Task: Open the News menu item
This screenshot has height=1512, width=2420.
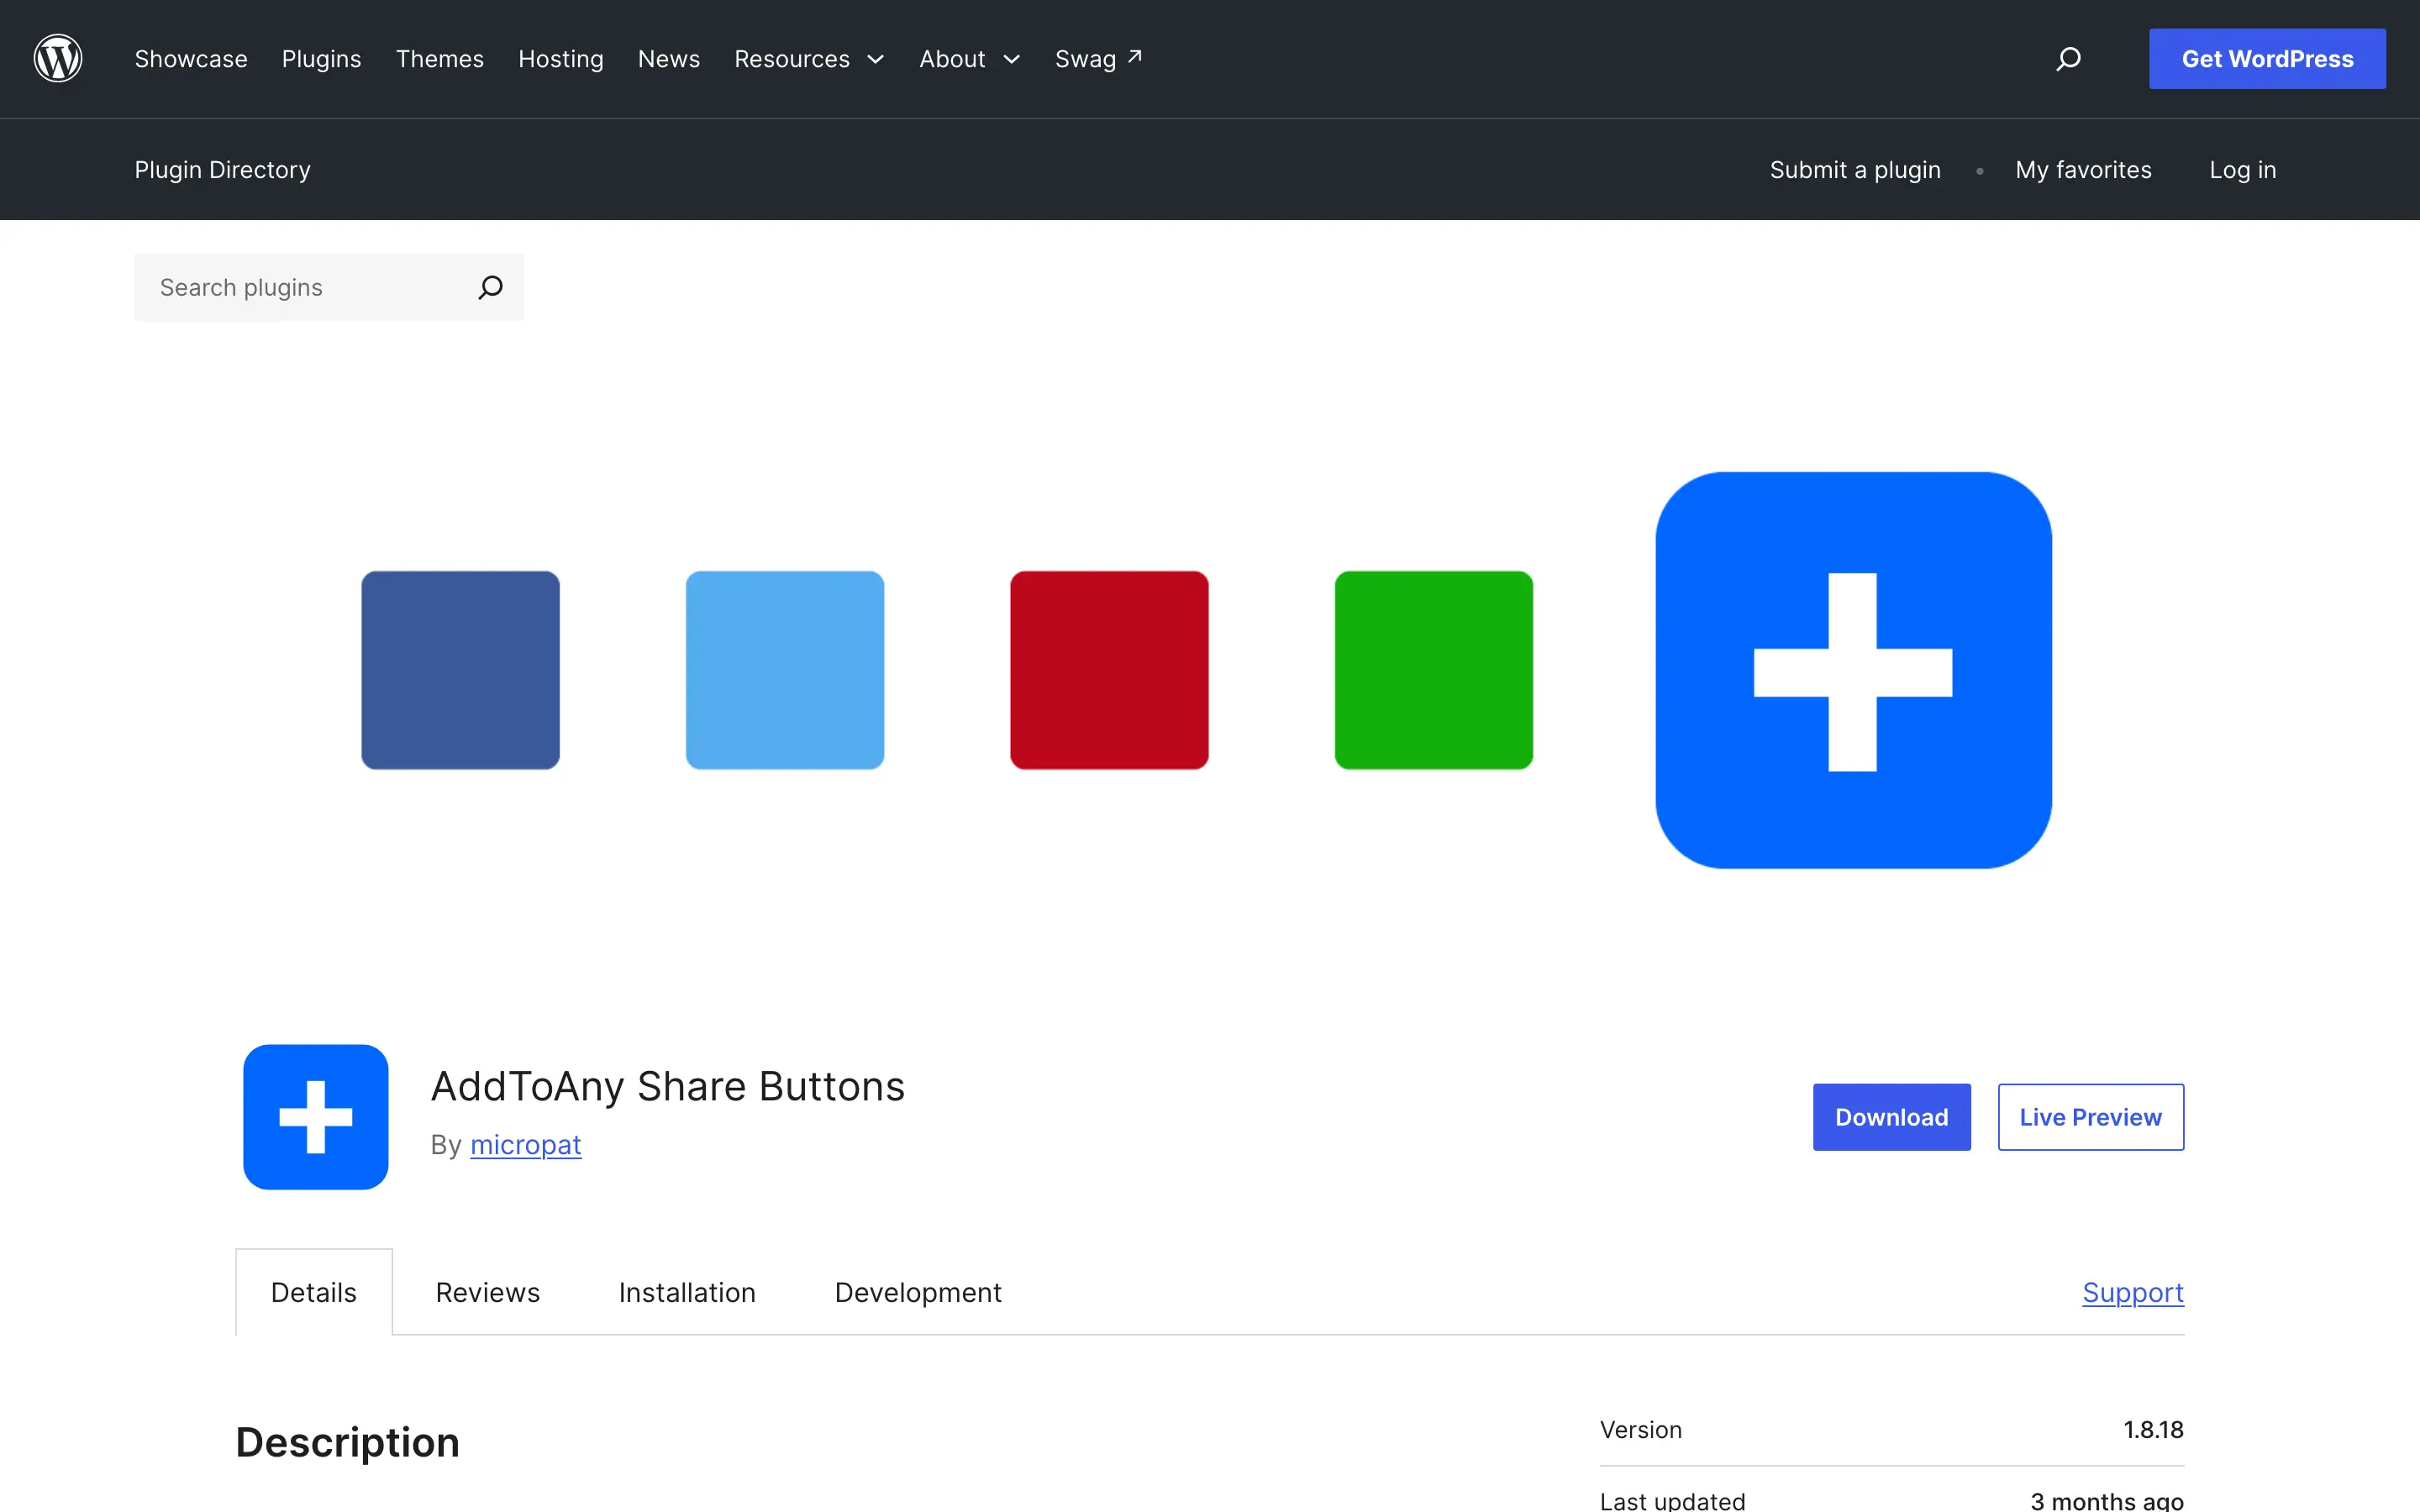Action: (x=669, y=59)
